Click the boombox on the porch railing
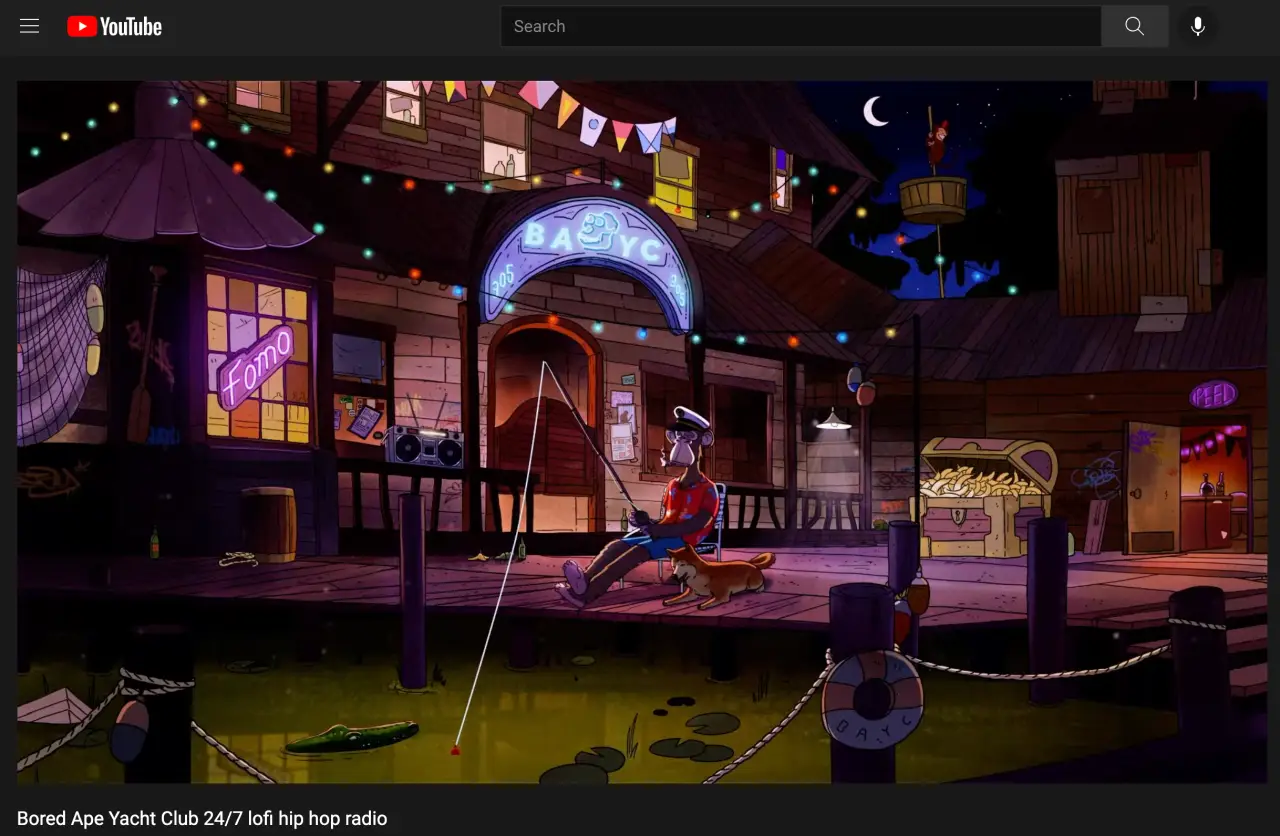 click(x=424, y=446)
